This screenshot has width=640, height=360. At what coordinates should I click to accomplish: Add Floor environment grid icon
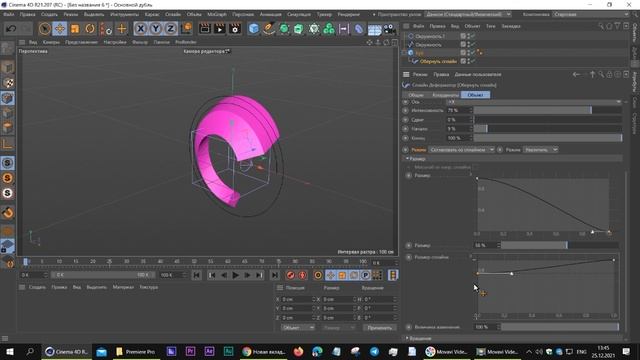[x=374, y=29]
